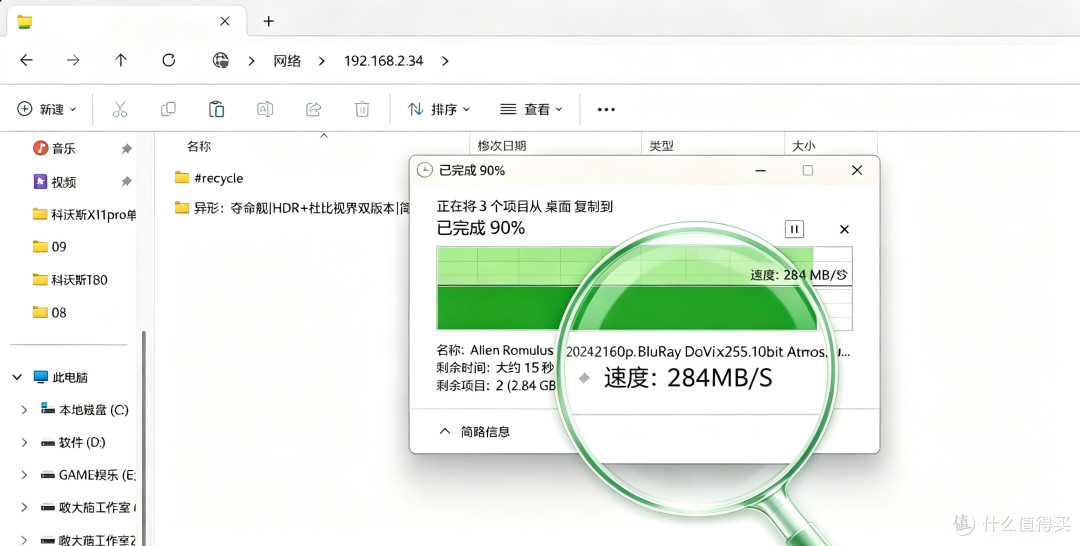Open a new tab with plus button

(269, 21)
